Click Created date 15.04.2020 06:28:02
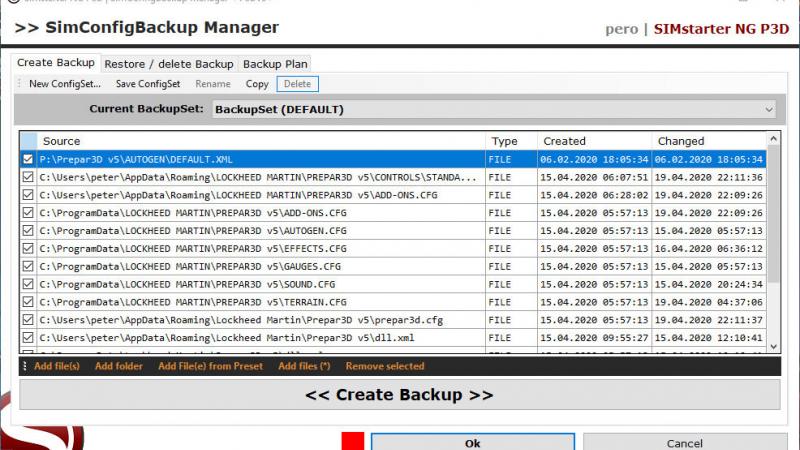This screenshot has height=450, width=800. tap(594, 195)
